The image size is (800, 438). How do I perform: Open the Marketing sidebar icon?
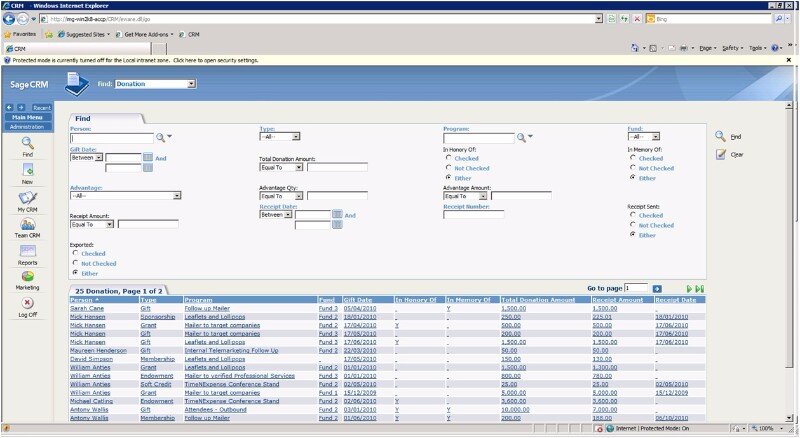(27, 277)
